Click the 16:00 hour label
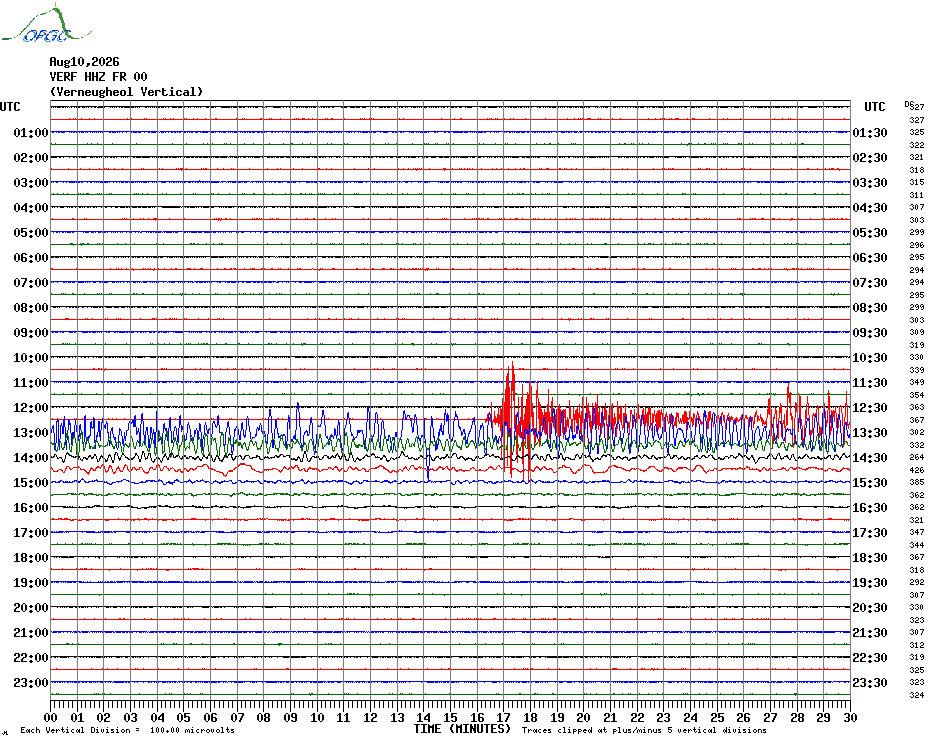Image resolution: width=930 pixels, height=744 pixels. click(x=31, y=507)
